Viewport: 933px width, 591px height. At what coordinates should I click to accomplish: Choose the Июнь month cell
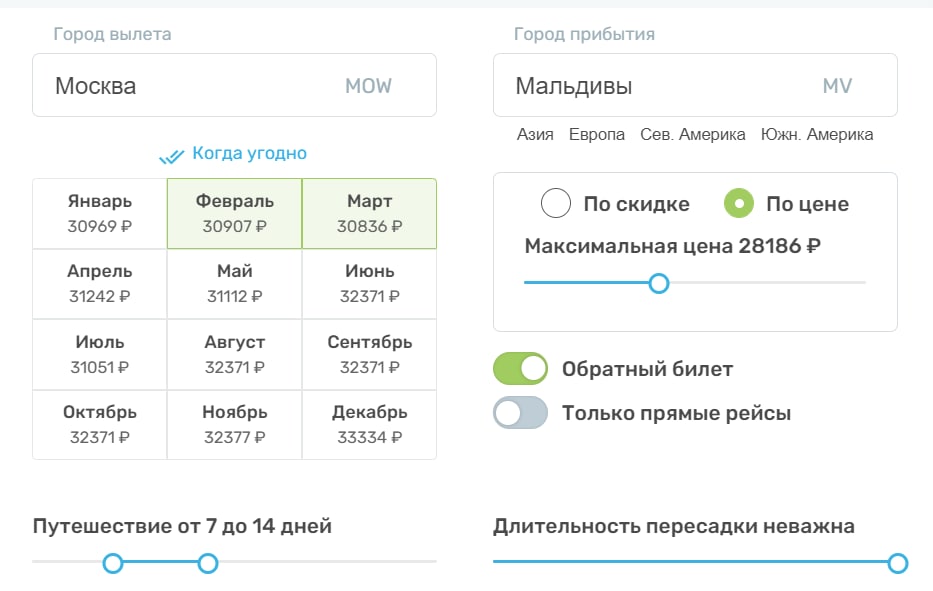(369, 283)
